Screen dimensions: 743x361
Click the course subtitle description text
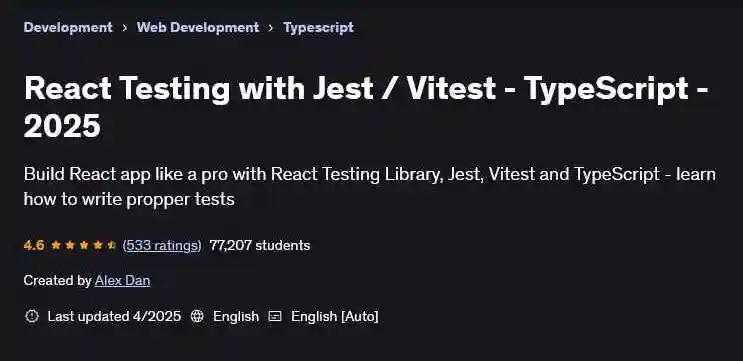coord(370,187)
